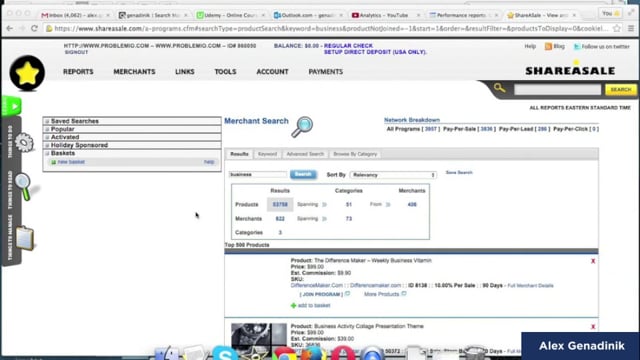Click the More Products link
Viewport: 640px width, 360px height.
tap(381, 294)
